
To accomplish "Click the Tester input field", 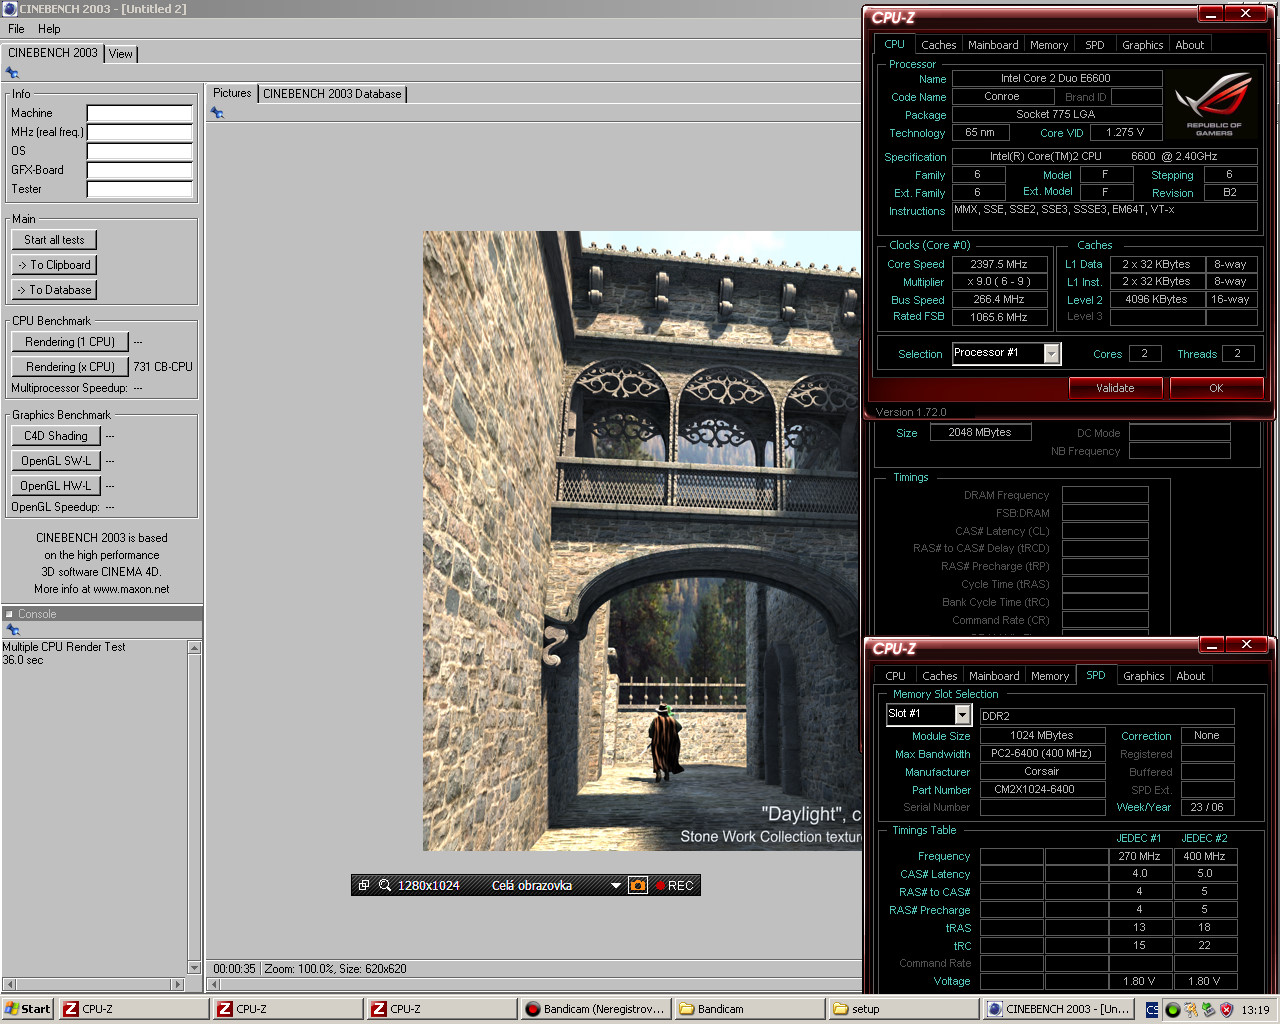I will [139, 189].
